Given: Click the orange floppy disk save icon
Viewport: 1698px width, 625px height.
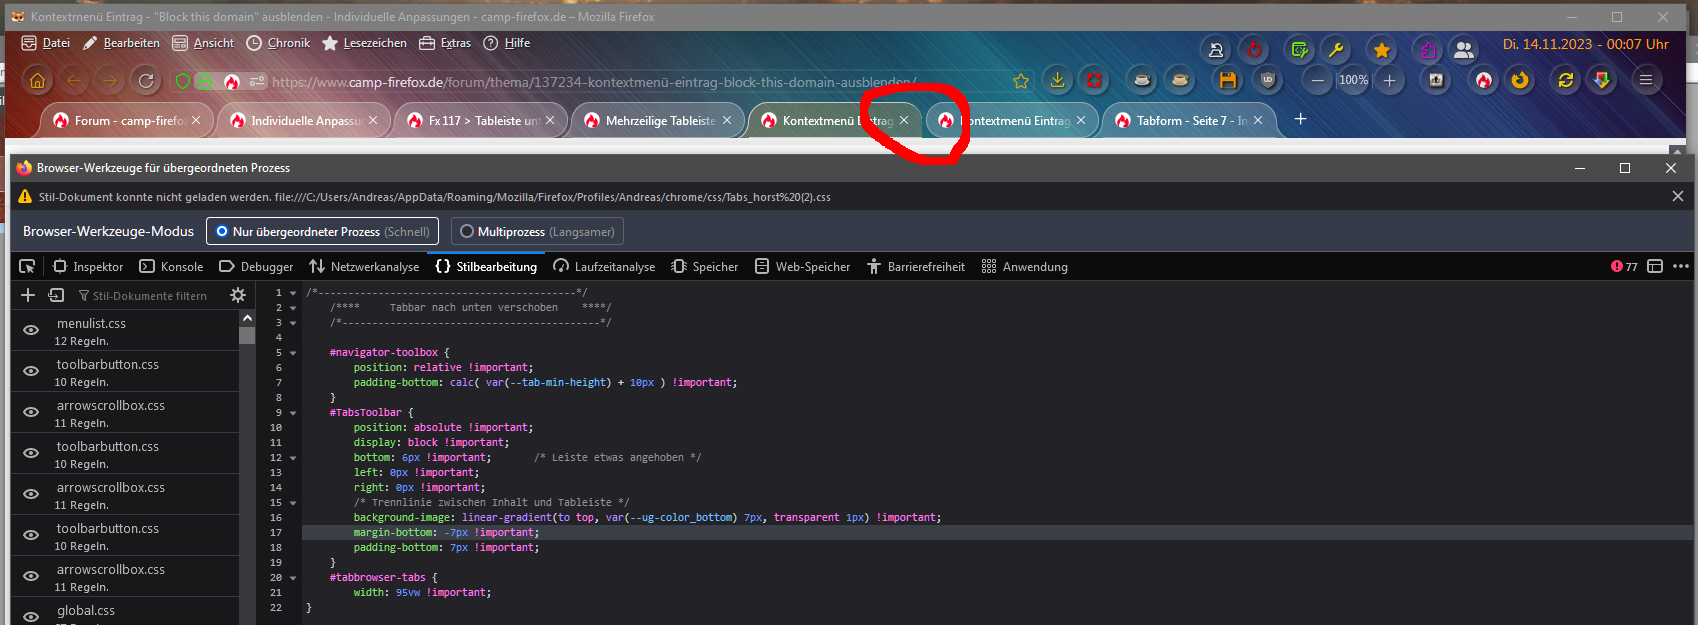Looking at the screenshot, I should [x=1228, y=81].
